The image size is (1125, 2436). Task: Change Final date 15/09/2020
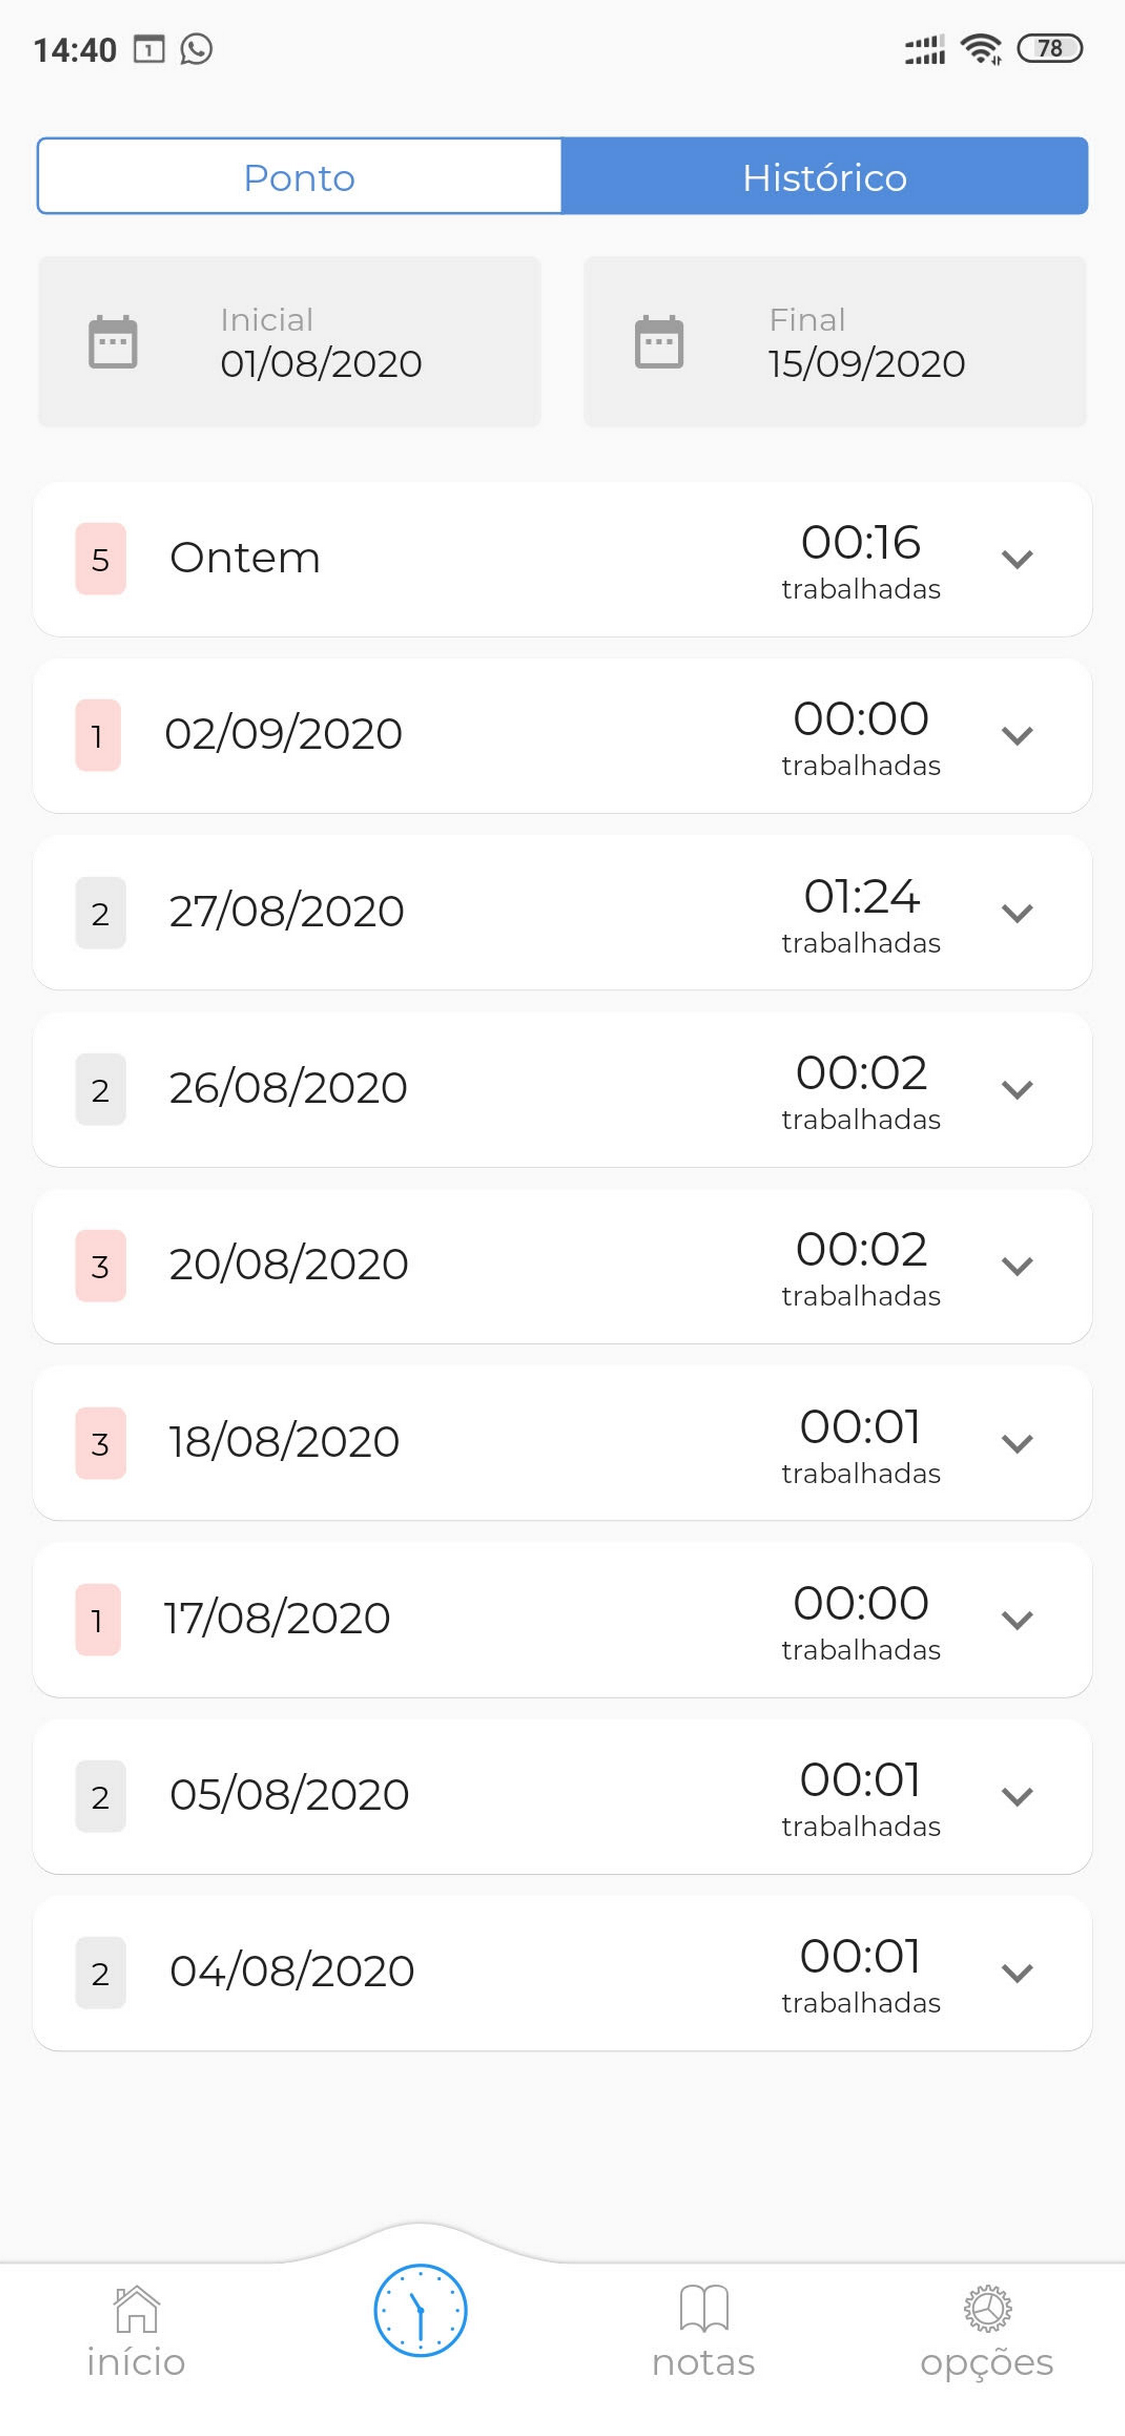point(835,342)
